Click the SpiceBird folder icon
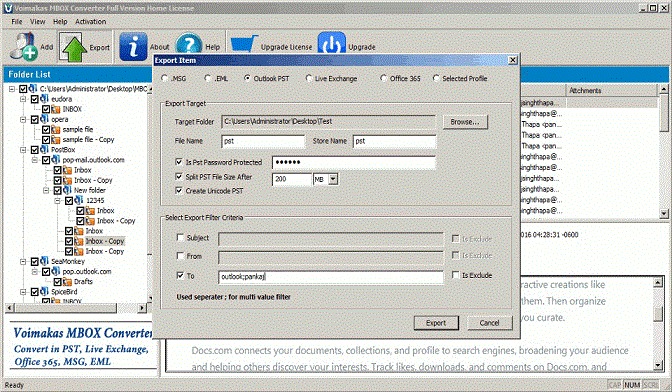The image size is (672, 392). [x=45, y=292]
